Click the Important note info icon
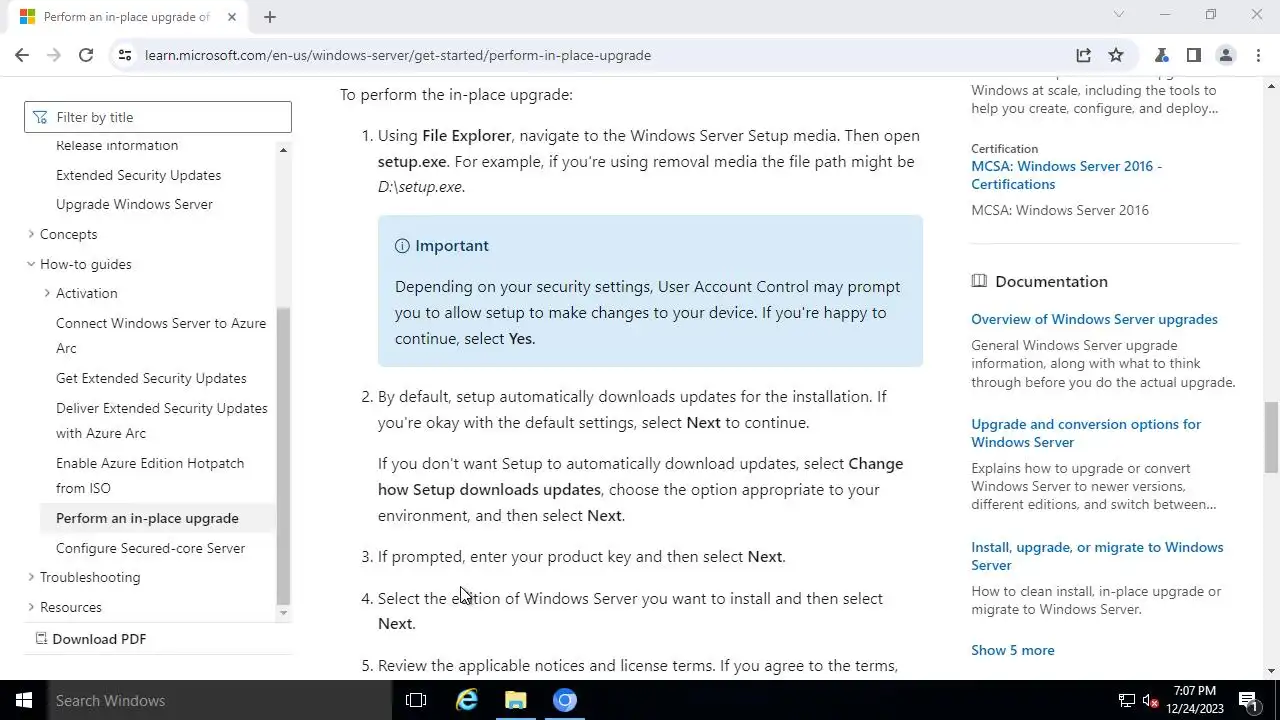Viewport: 1280px width, 720px height. (x=402, y=246)
